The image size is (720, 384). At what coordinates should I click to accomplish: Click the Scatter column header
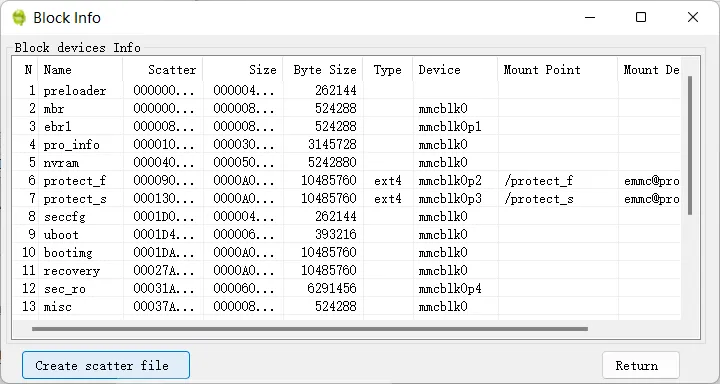pos(163,70)
